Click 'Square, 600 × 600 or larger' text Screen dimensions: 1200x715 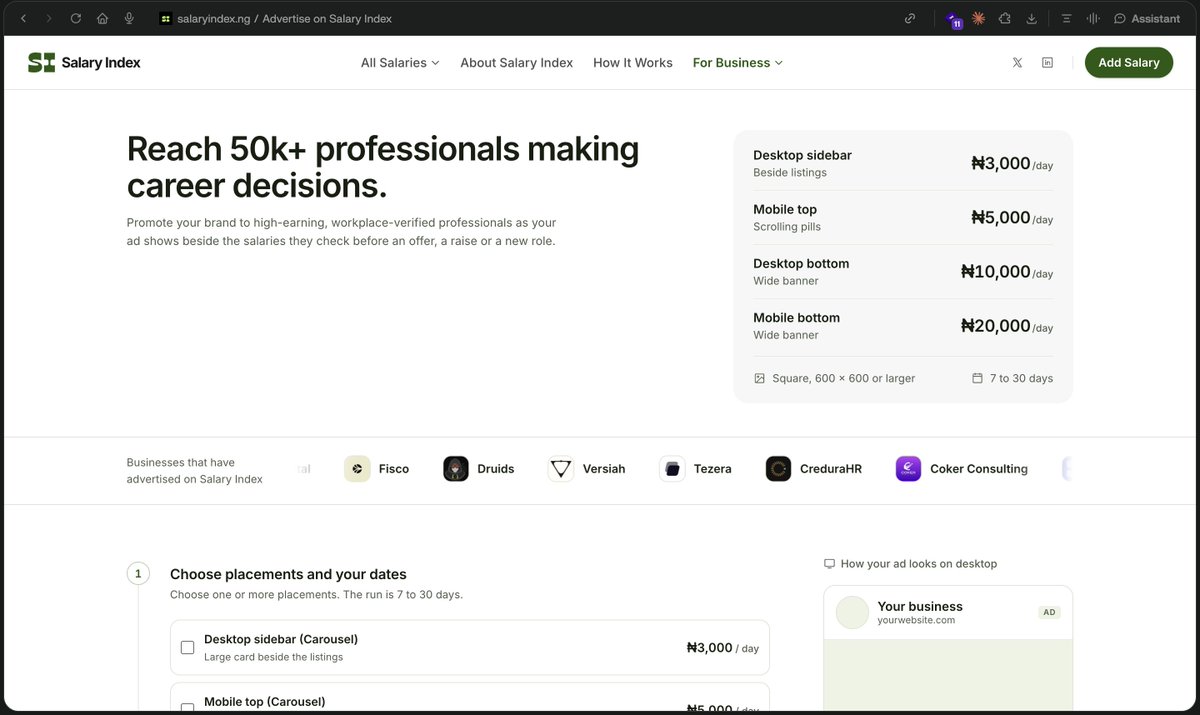tap(844, 378)
